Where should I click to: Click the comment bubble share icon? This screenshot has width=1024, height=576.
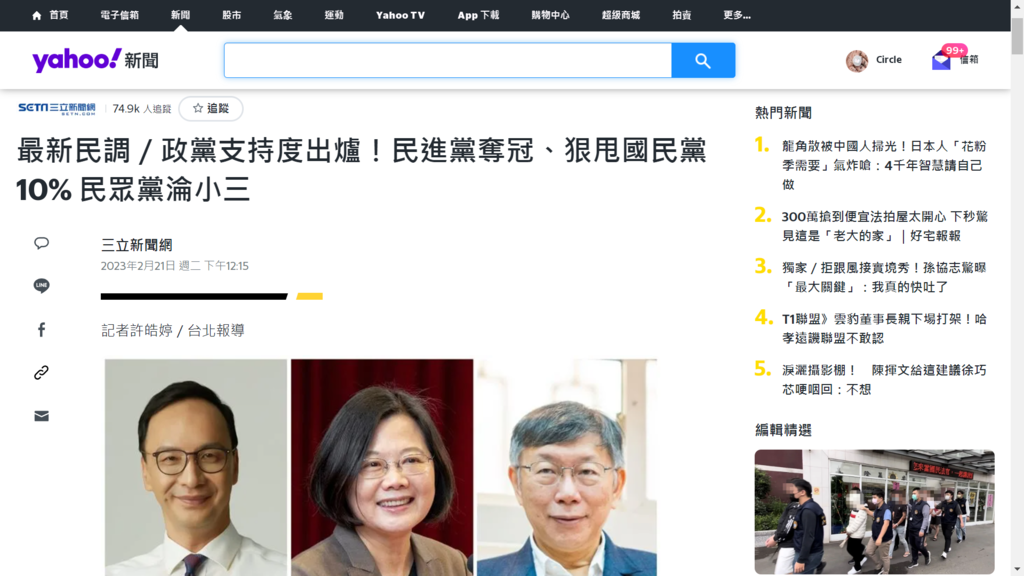[x=41, y=244]
